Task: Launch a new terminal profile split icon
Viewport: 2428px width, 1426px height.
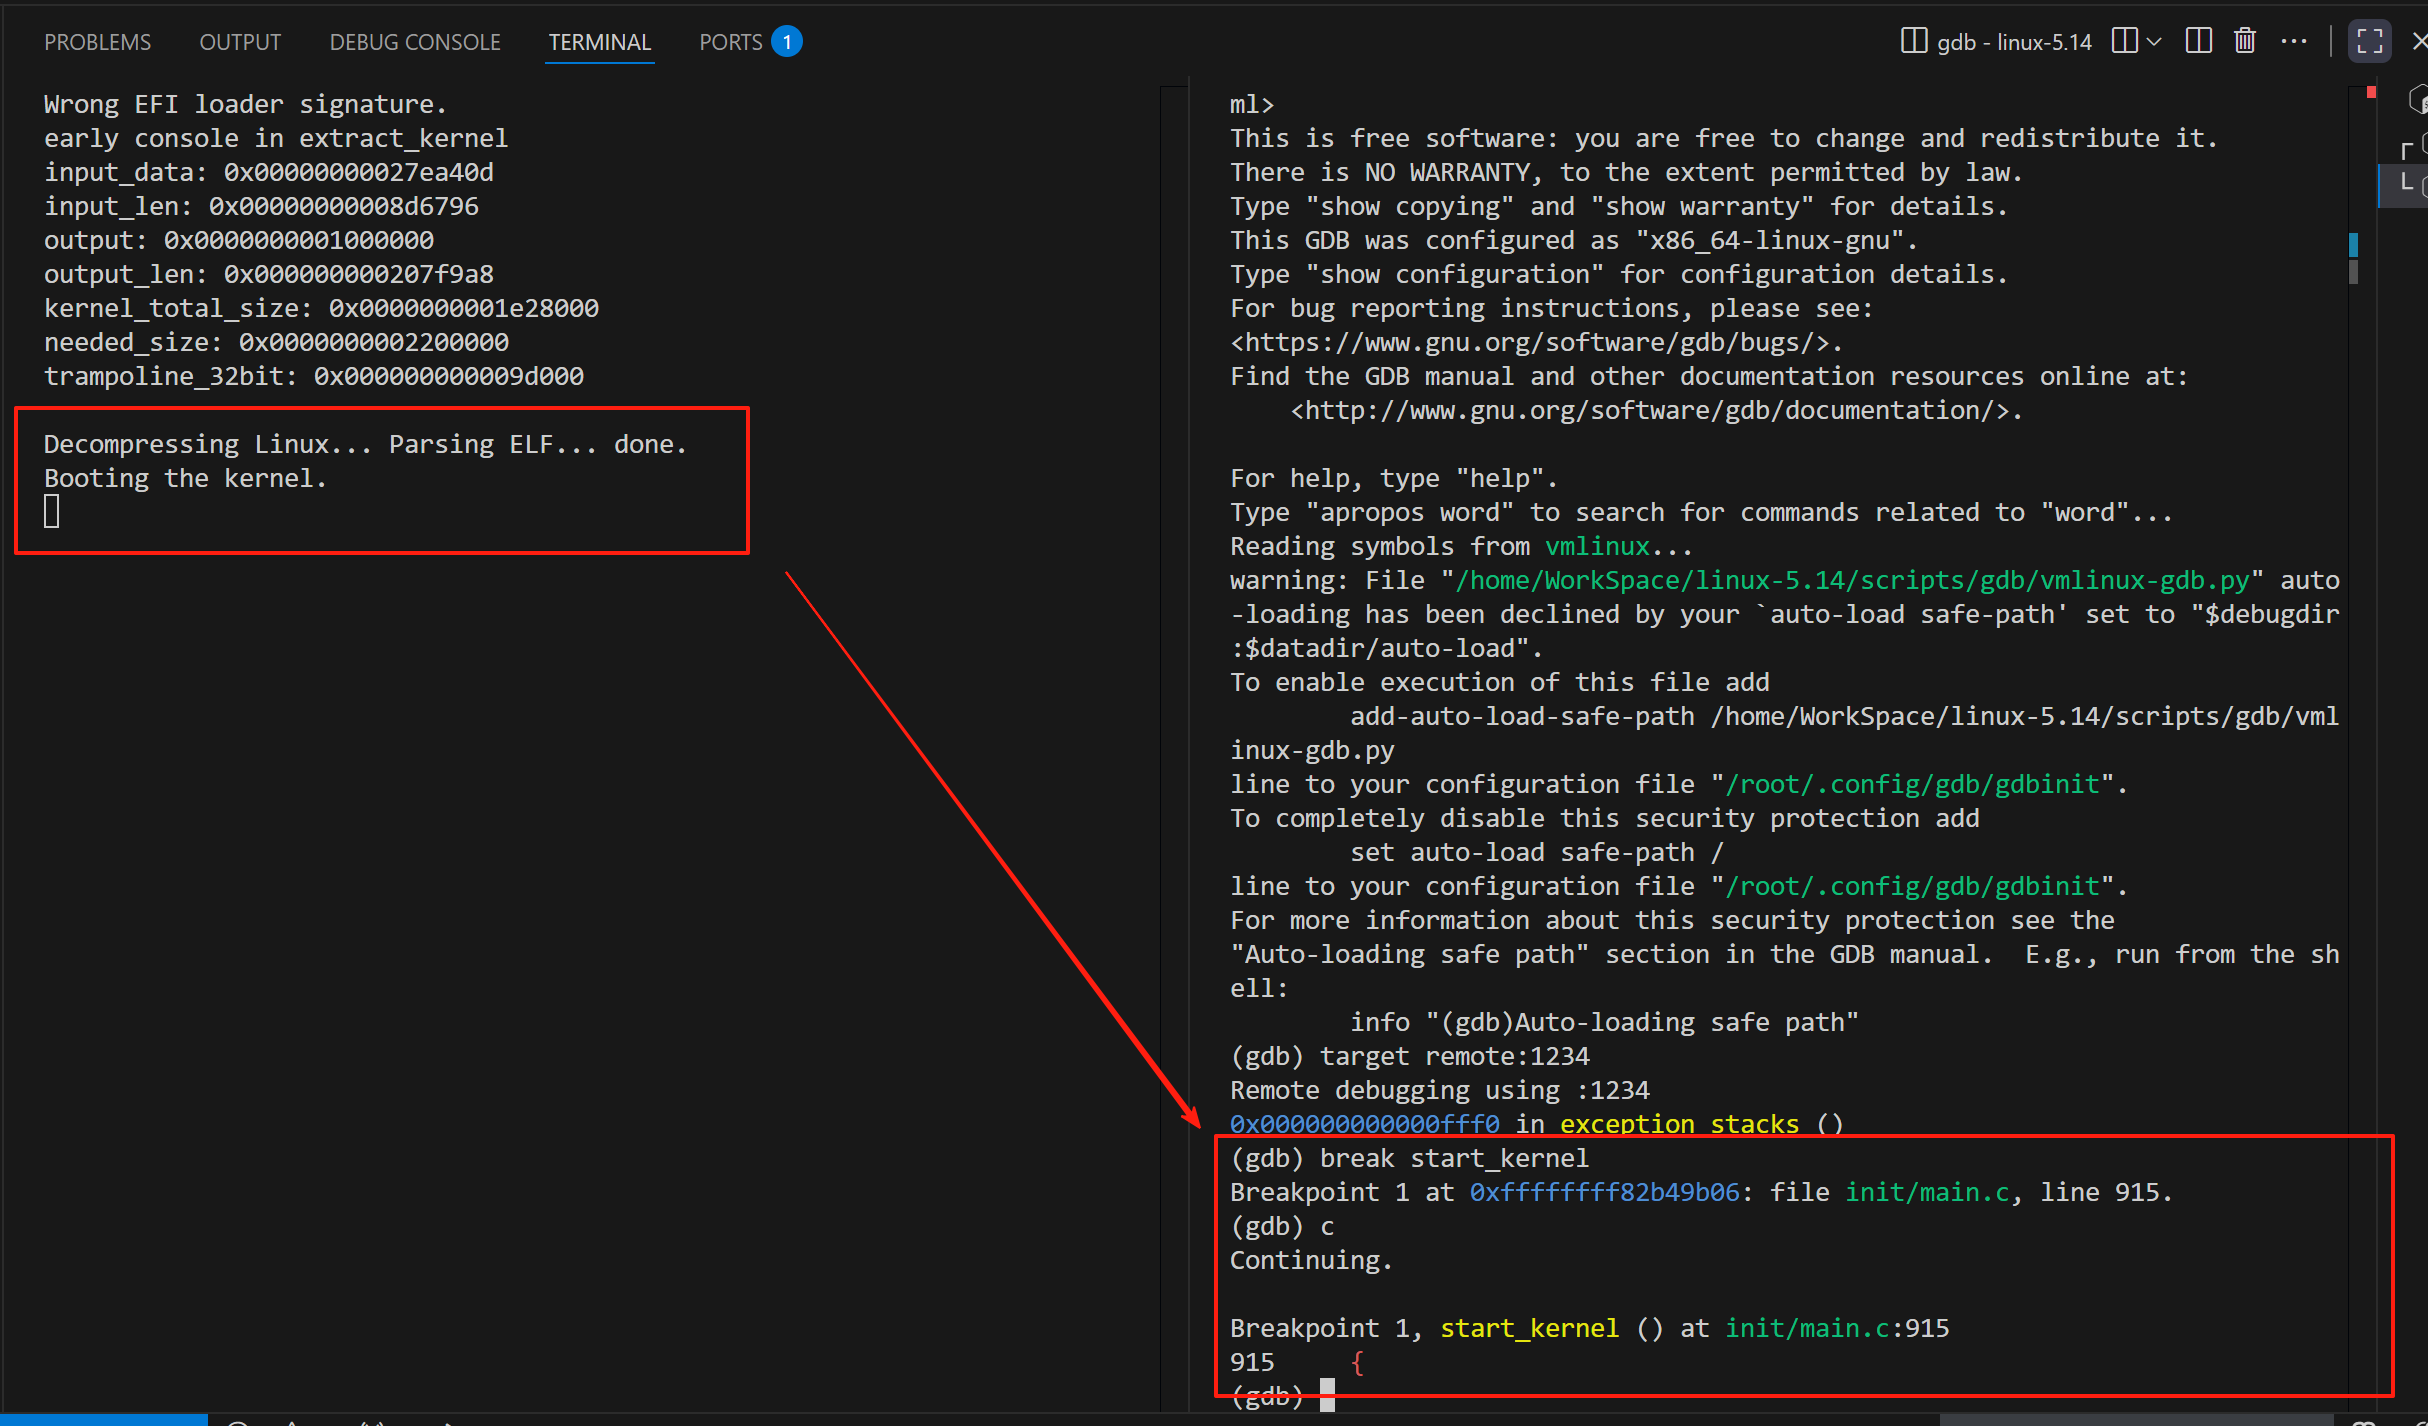Action: click(x=2125, y=41)
